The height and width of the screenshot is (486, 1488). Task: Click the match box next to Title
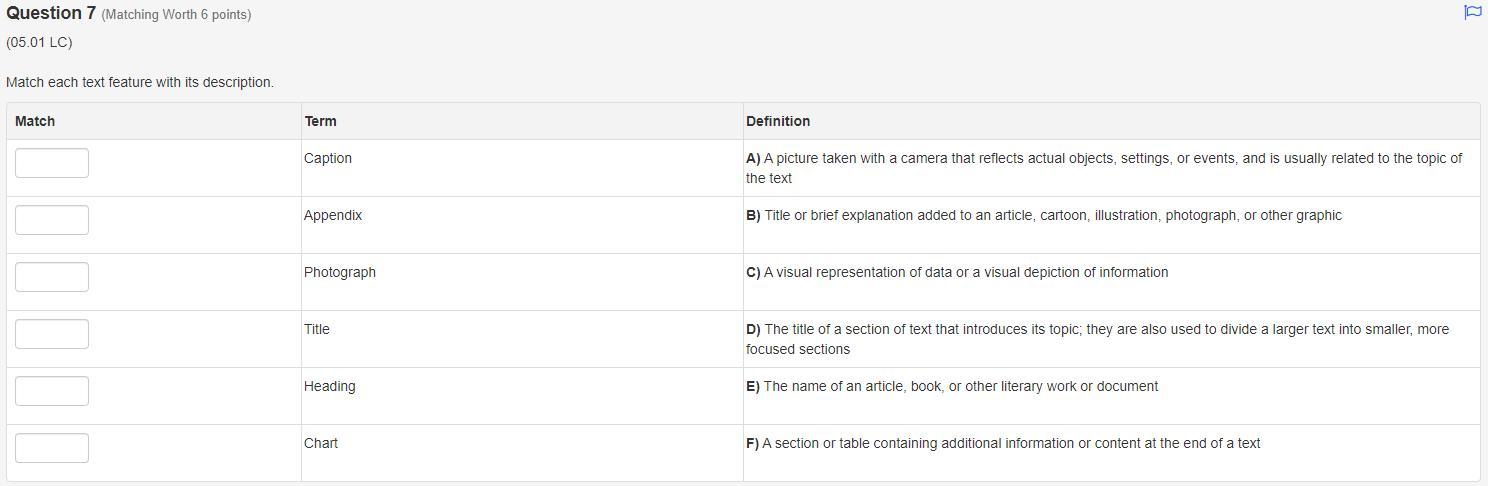coord(52,334)
